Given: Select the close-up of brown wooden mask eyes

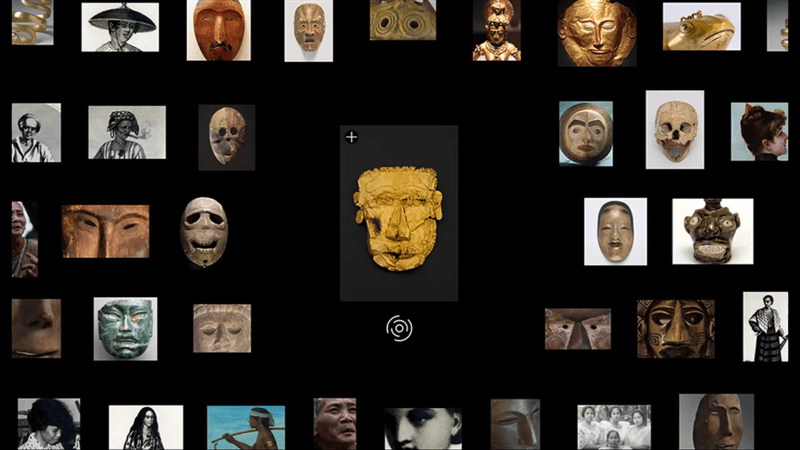Looking at the screenshot, I should coord(106,231).
